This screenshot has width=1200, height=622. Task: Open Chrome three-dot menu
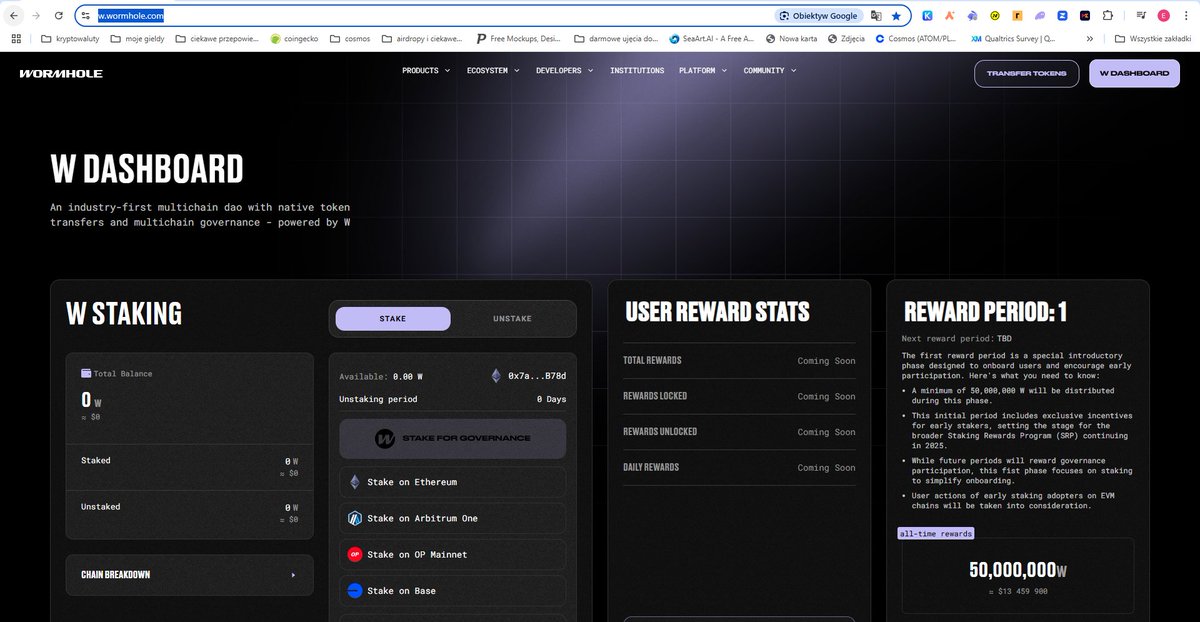tap(1186, 16)
